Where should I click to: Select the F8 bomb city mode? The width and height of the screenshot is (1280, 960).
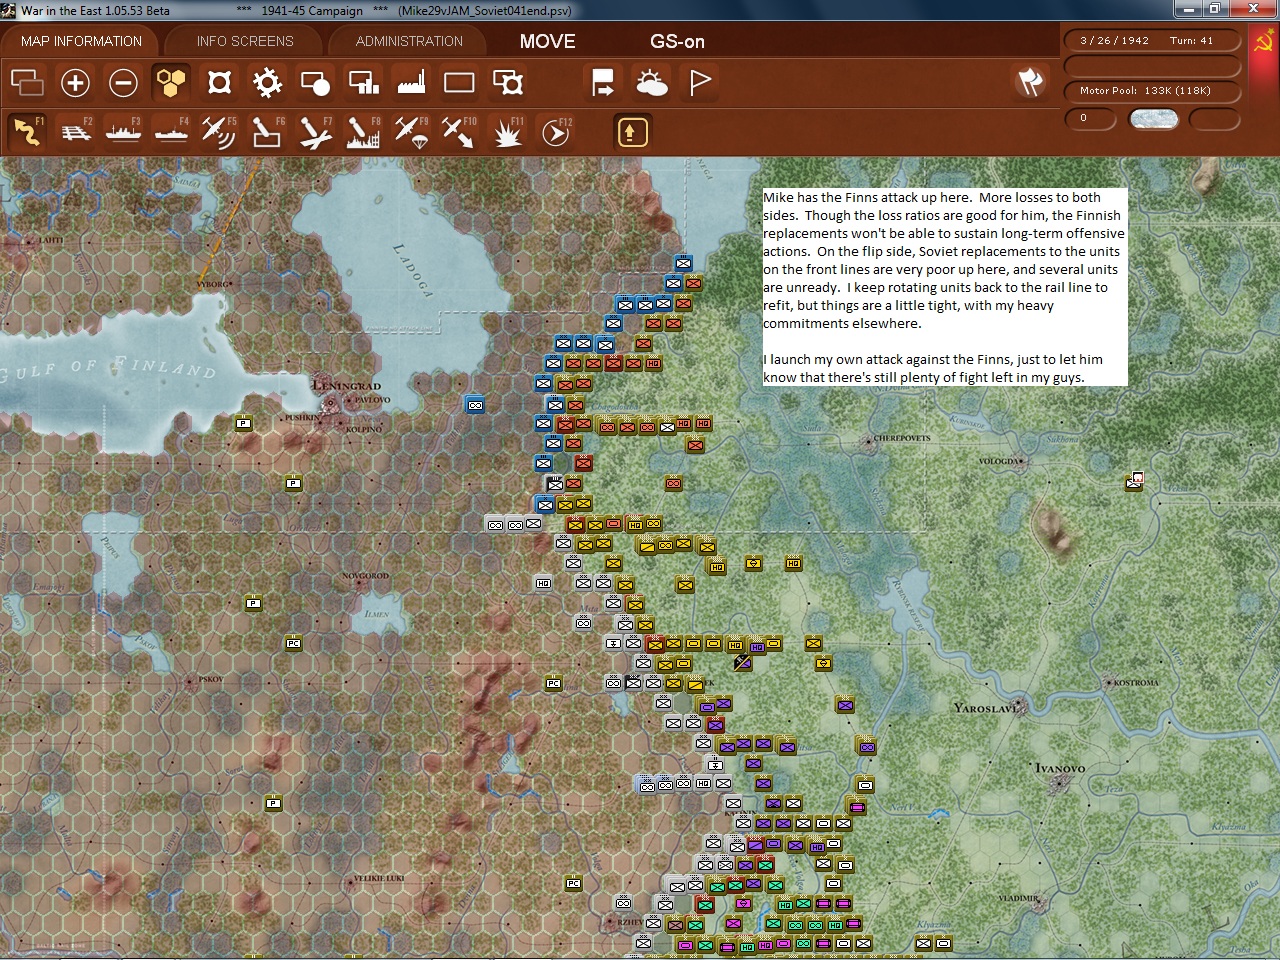[363, 131]
